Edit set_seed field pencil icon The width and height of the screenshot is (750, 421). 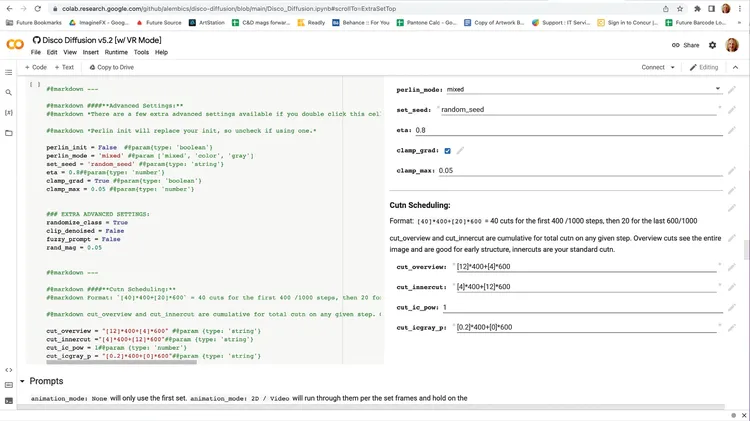[x=732, y=110]
